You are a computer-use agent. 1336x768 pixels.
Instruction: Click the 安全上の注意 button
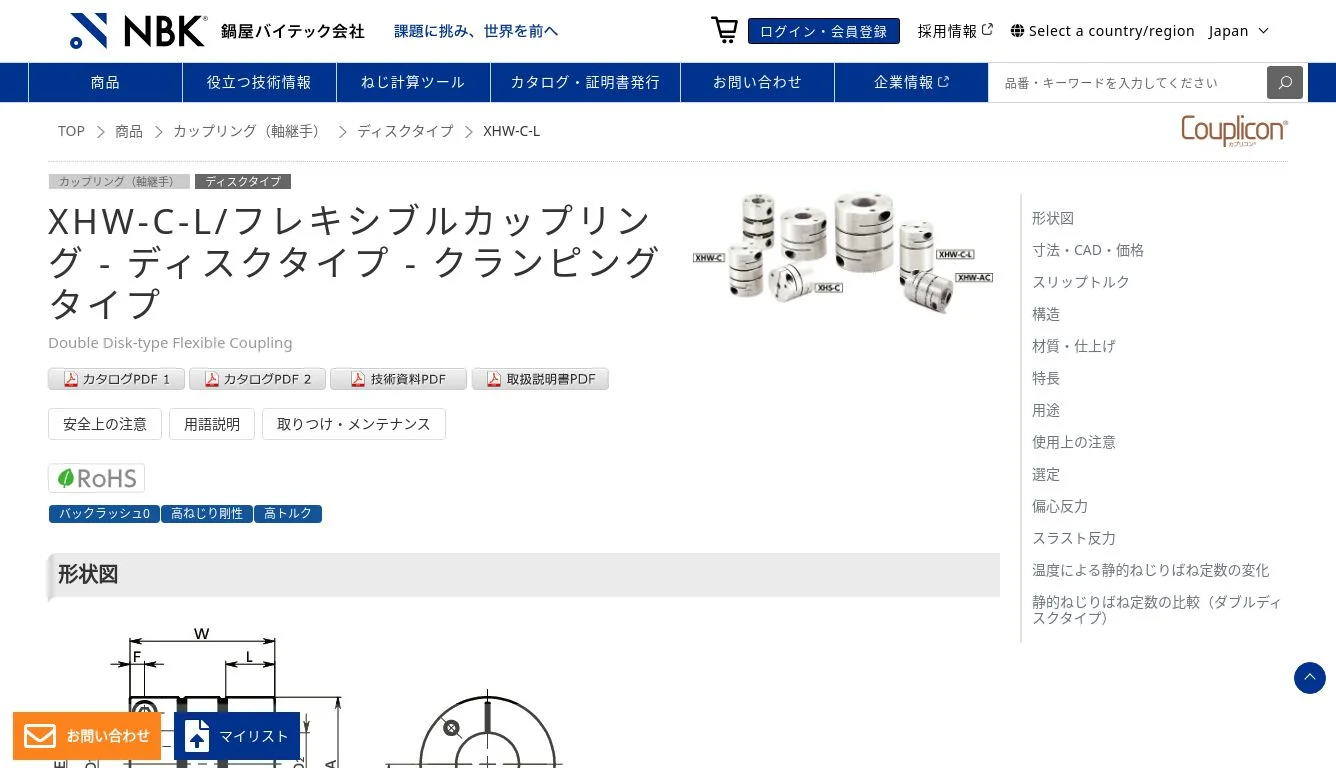click(x=105, y=424)
